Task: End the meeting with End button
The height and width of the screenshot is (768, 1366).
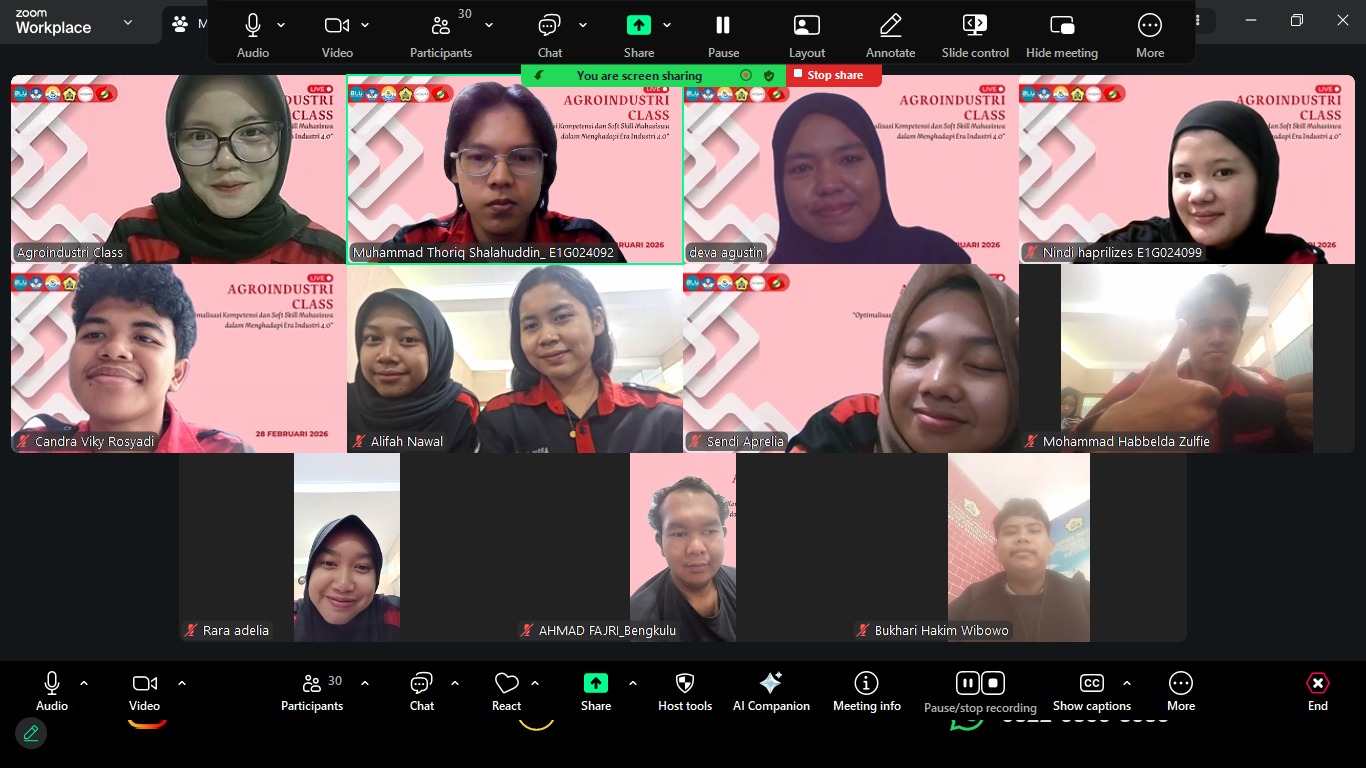Action: pos(1317,692)
